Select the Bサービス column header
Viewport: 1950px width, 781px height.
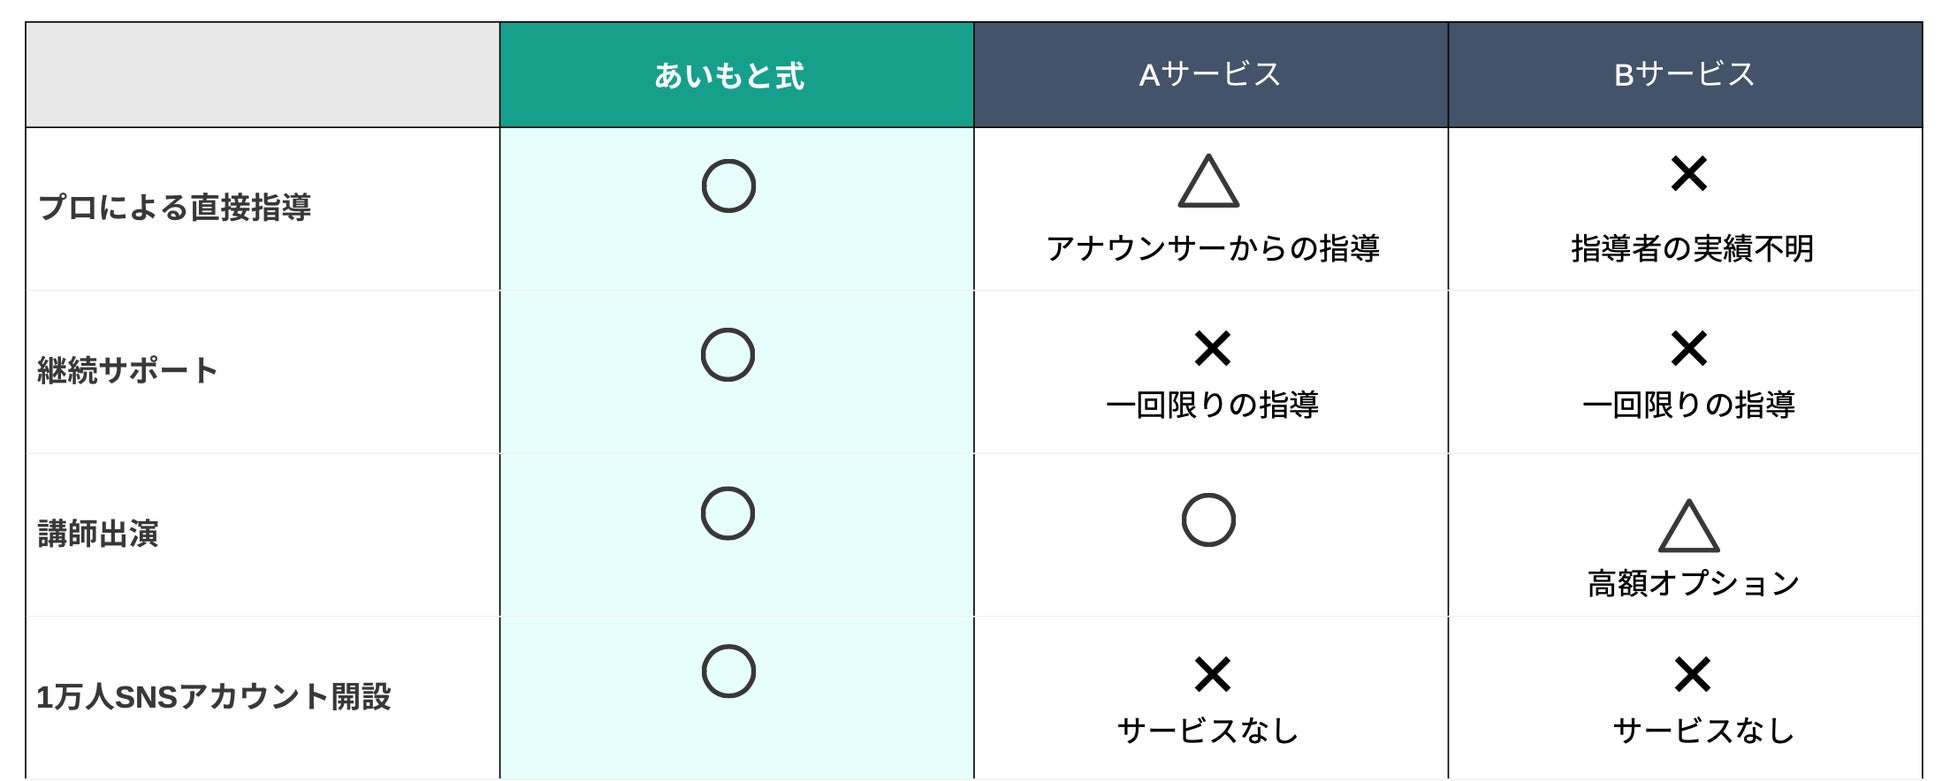(x=1685, y=75)
